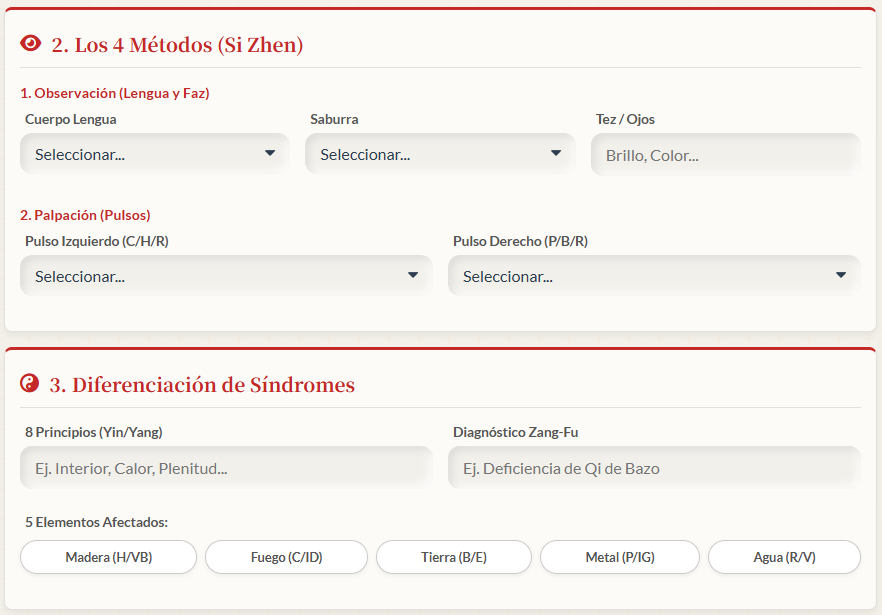The height and width of the screenshot is (615, 882).
Task: Open the Pulso Izquierdo (C/H/R) dropdown
Action: pos(225,276)
